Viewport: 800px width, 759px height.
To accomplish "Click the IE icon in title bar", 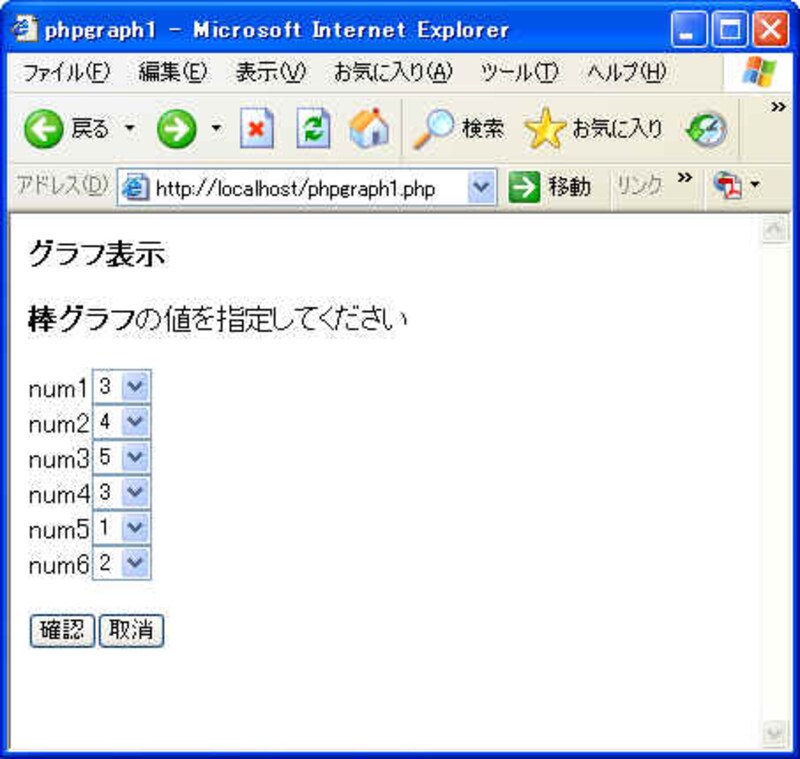I will coord(24,30).
